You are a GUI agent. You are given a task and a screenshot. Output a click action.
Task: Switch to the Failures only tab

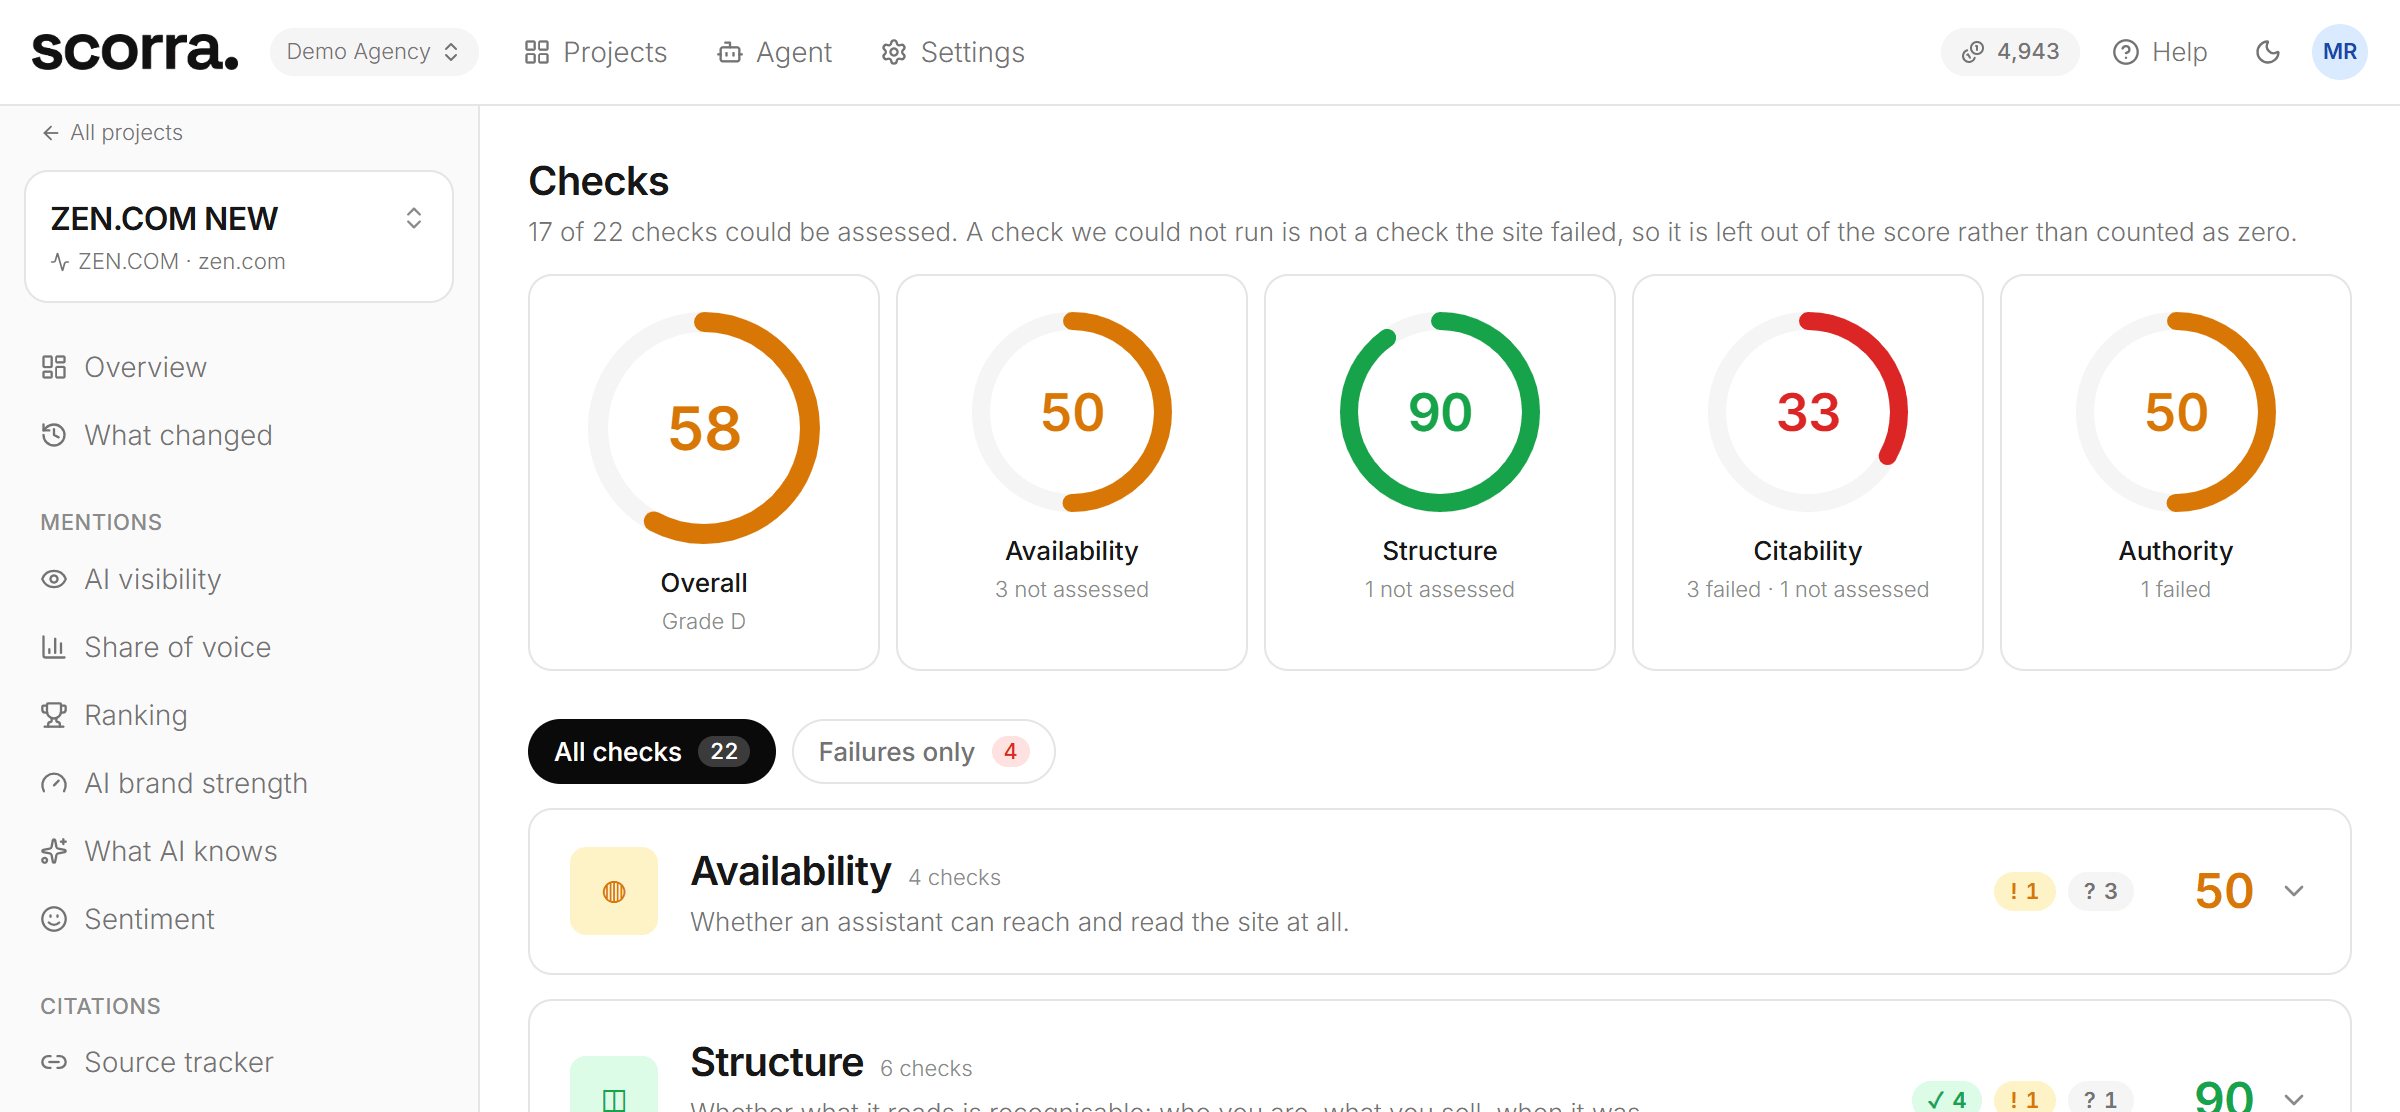click(924, 751)
